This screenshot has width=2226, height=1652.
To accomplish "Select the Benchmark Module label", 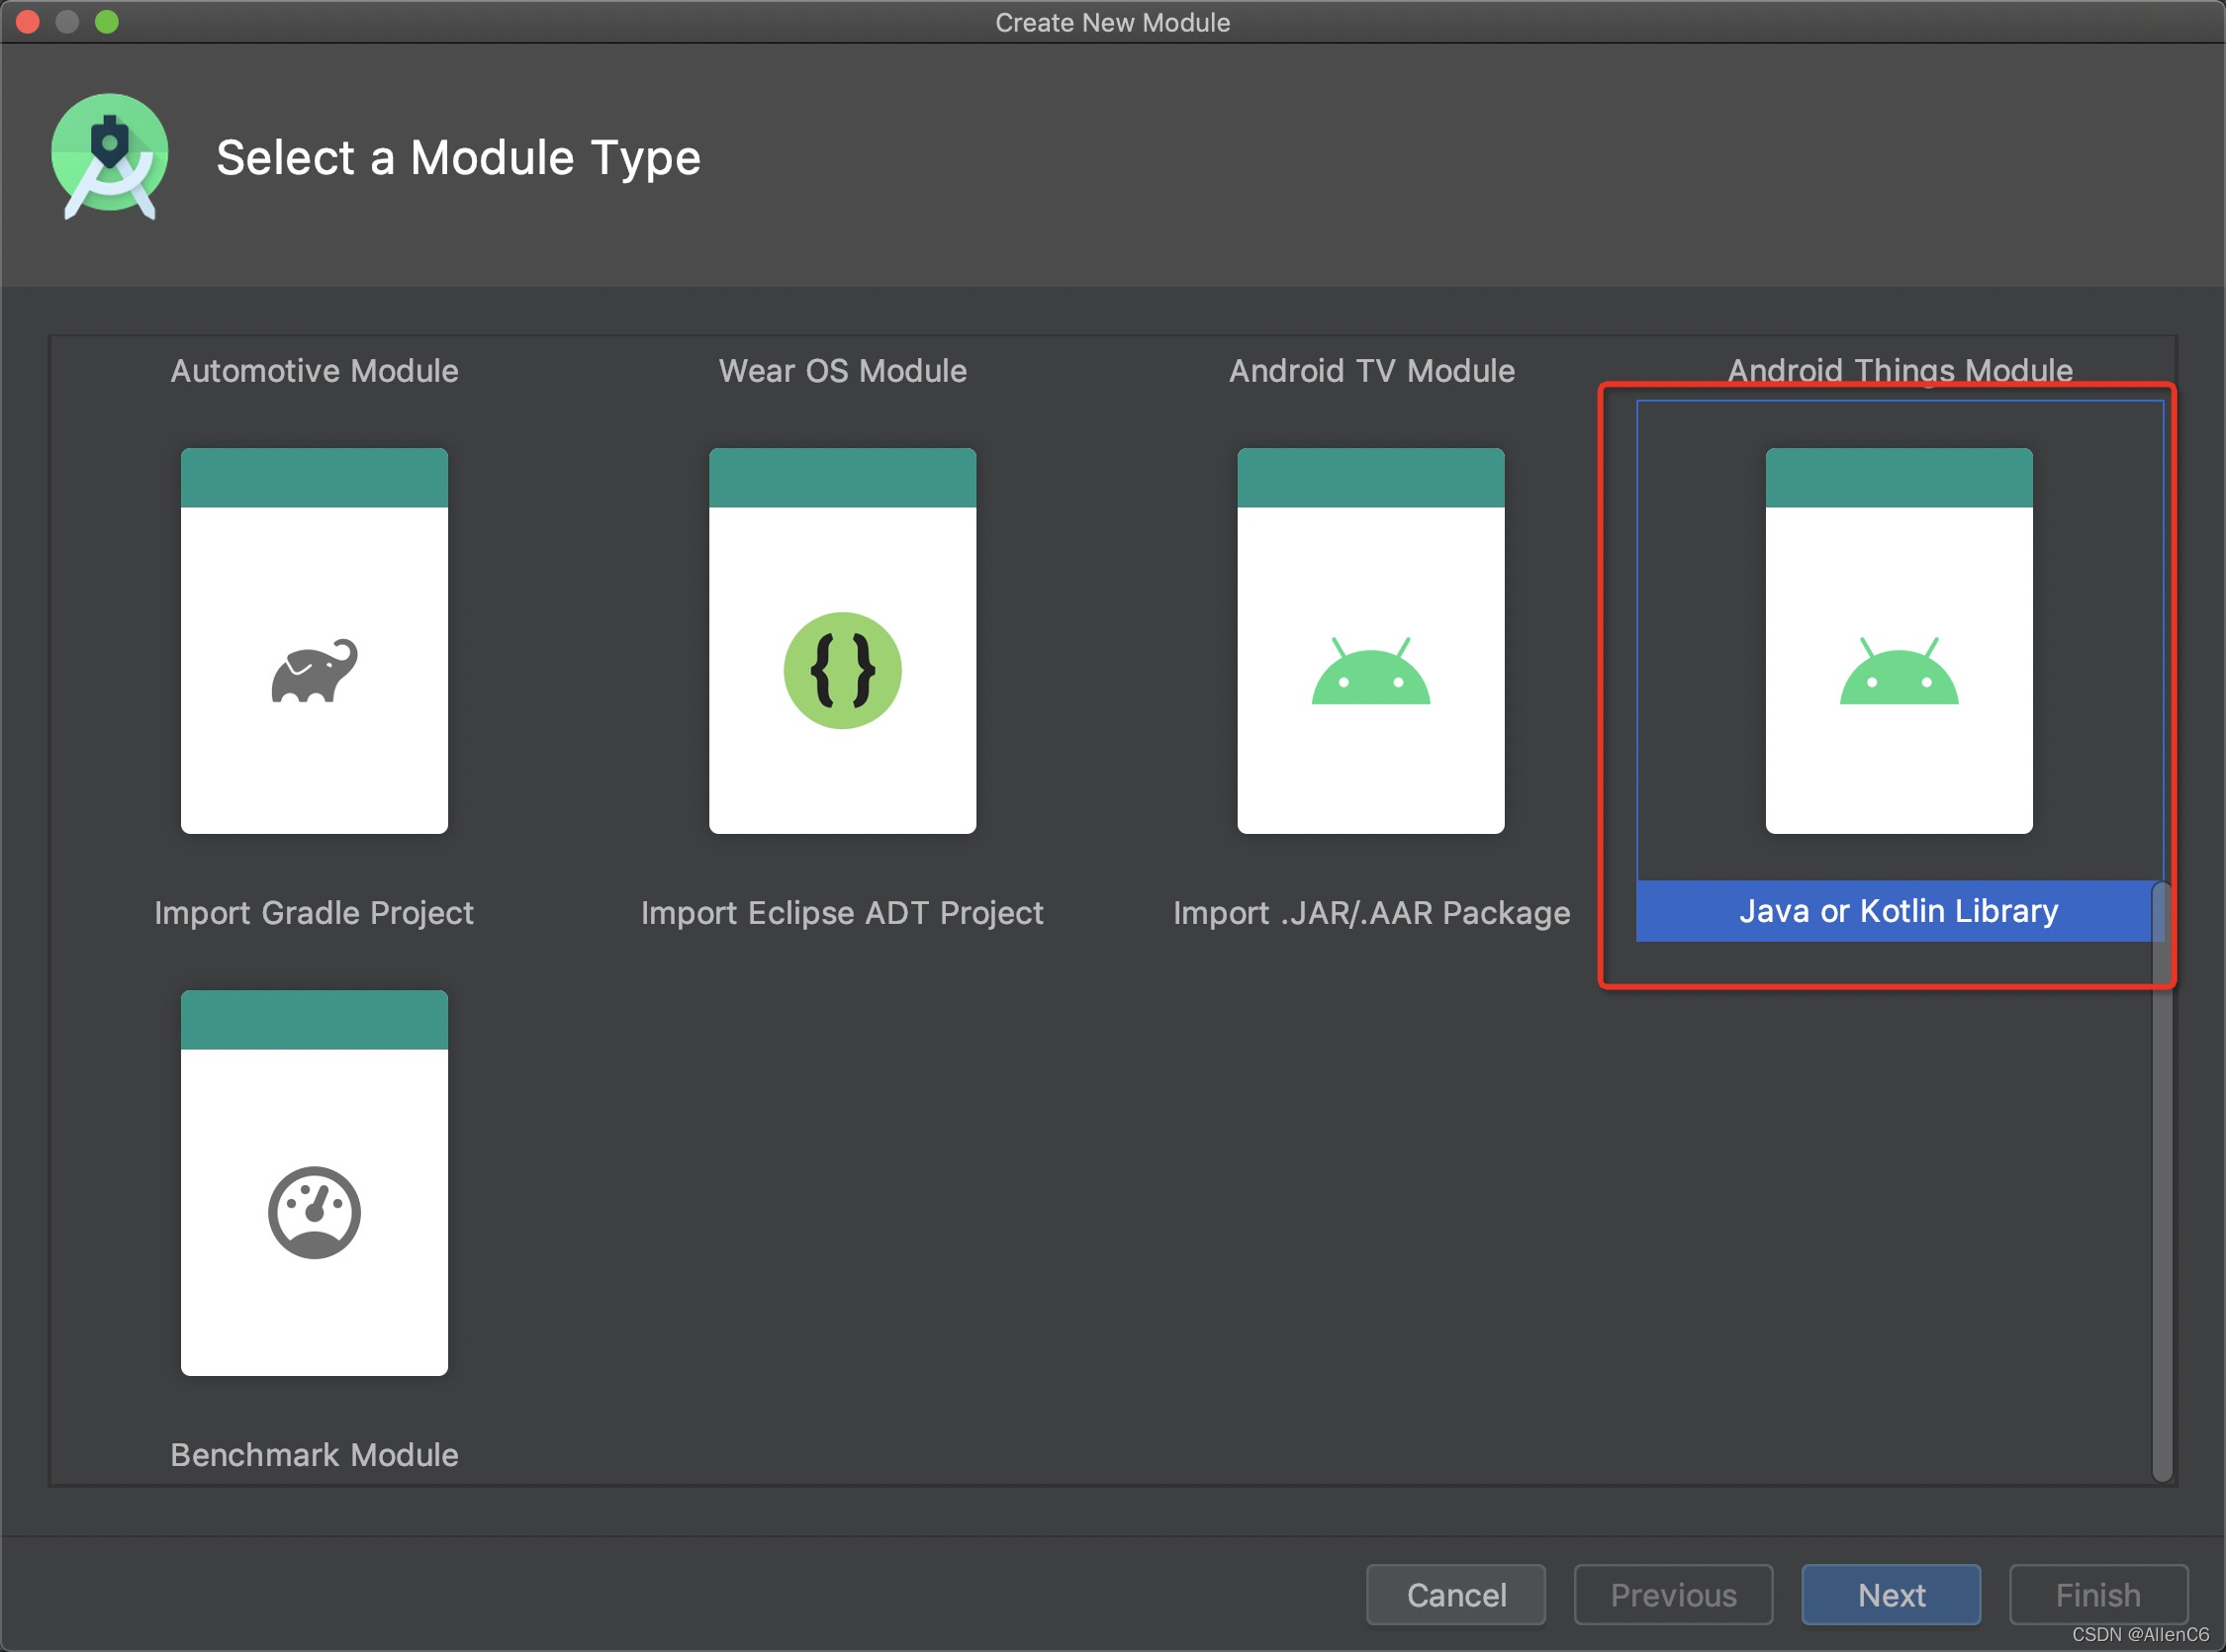I will [314, 1455].
